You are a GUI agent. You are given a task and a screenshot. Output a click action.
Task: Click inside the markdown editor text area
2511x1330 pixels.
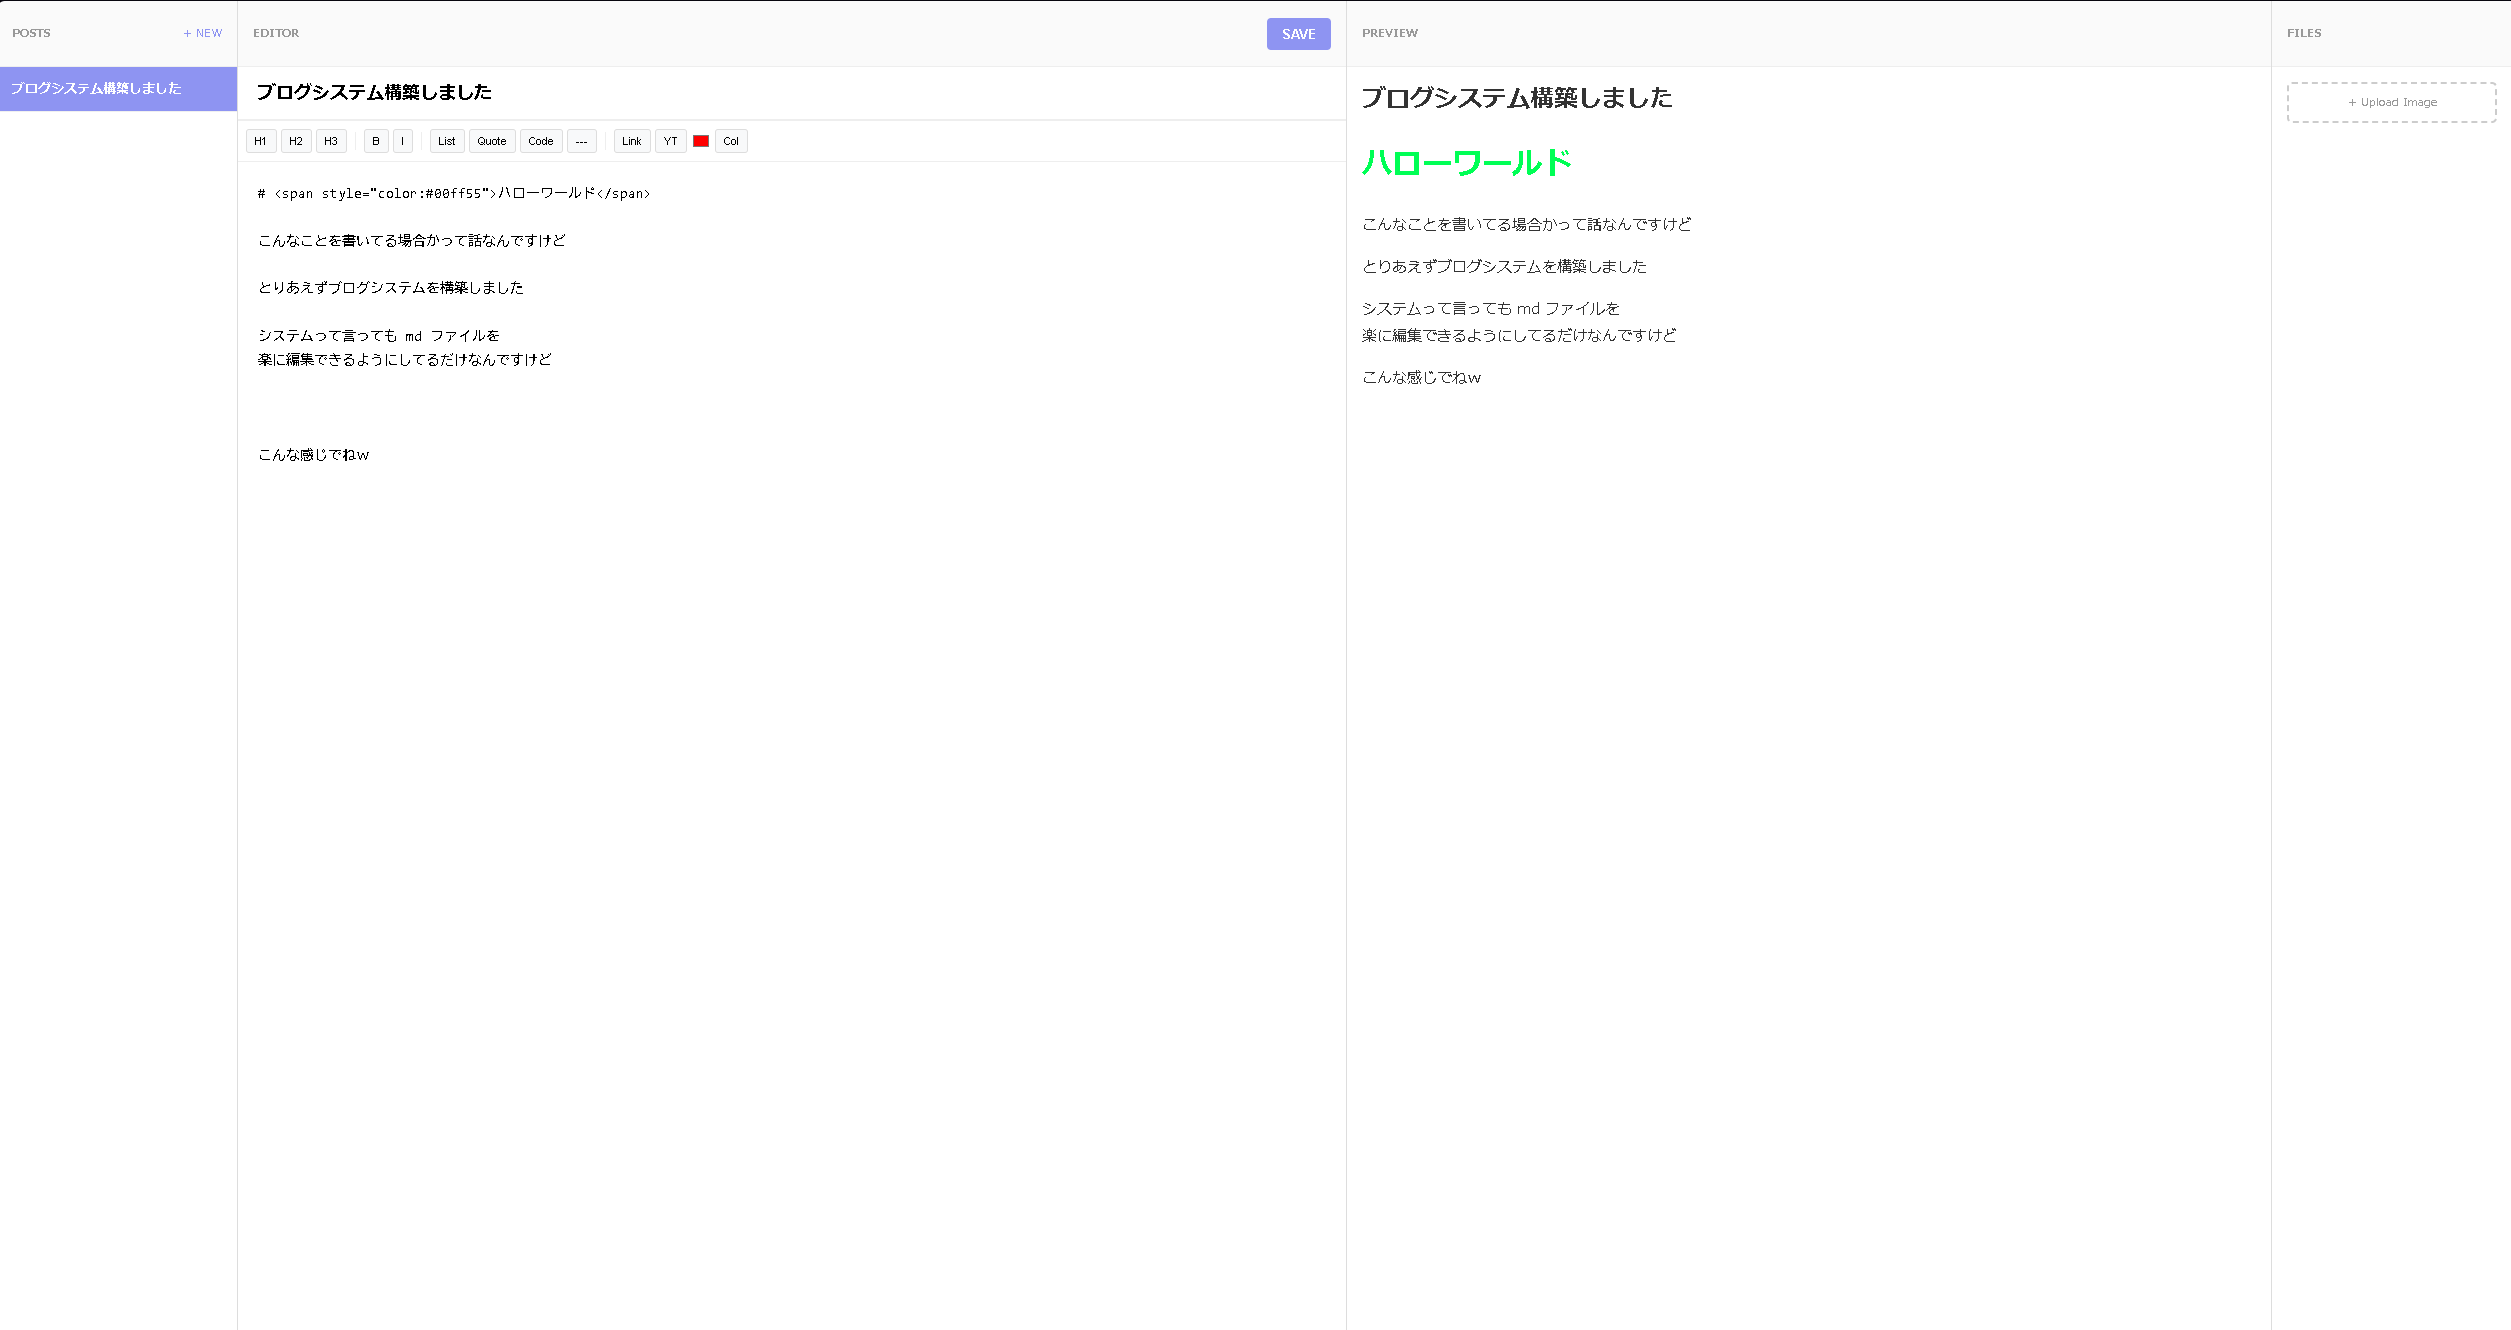(x=790, y=700)
